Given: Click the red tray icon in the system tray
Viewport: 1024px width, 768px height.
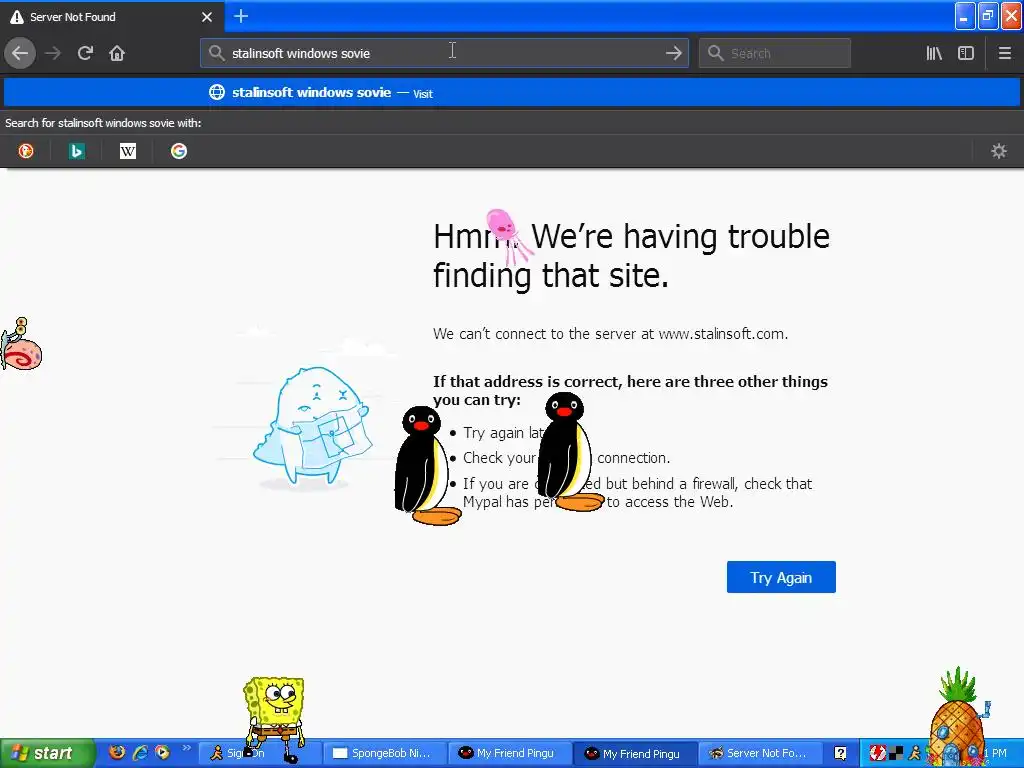Looking at the screenshot, I should pyautogui.click(x=877, y=753).
